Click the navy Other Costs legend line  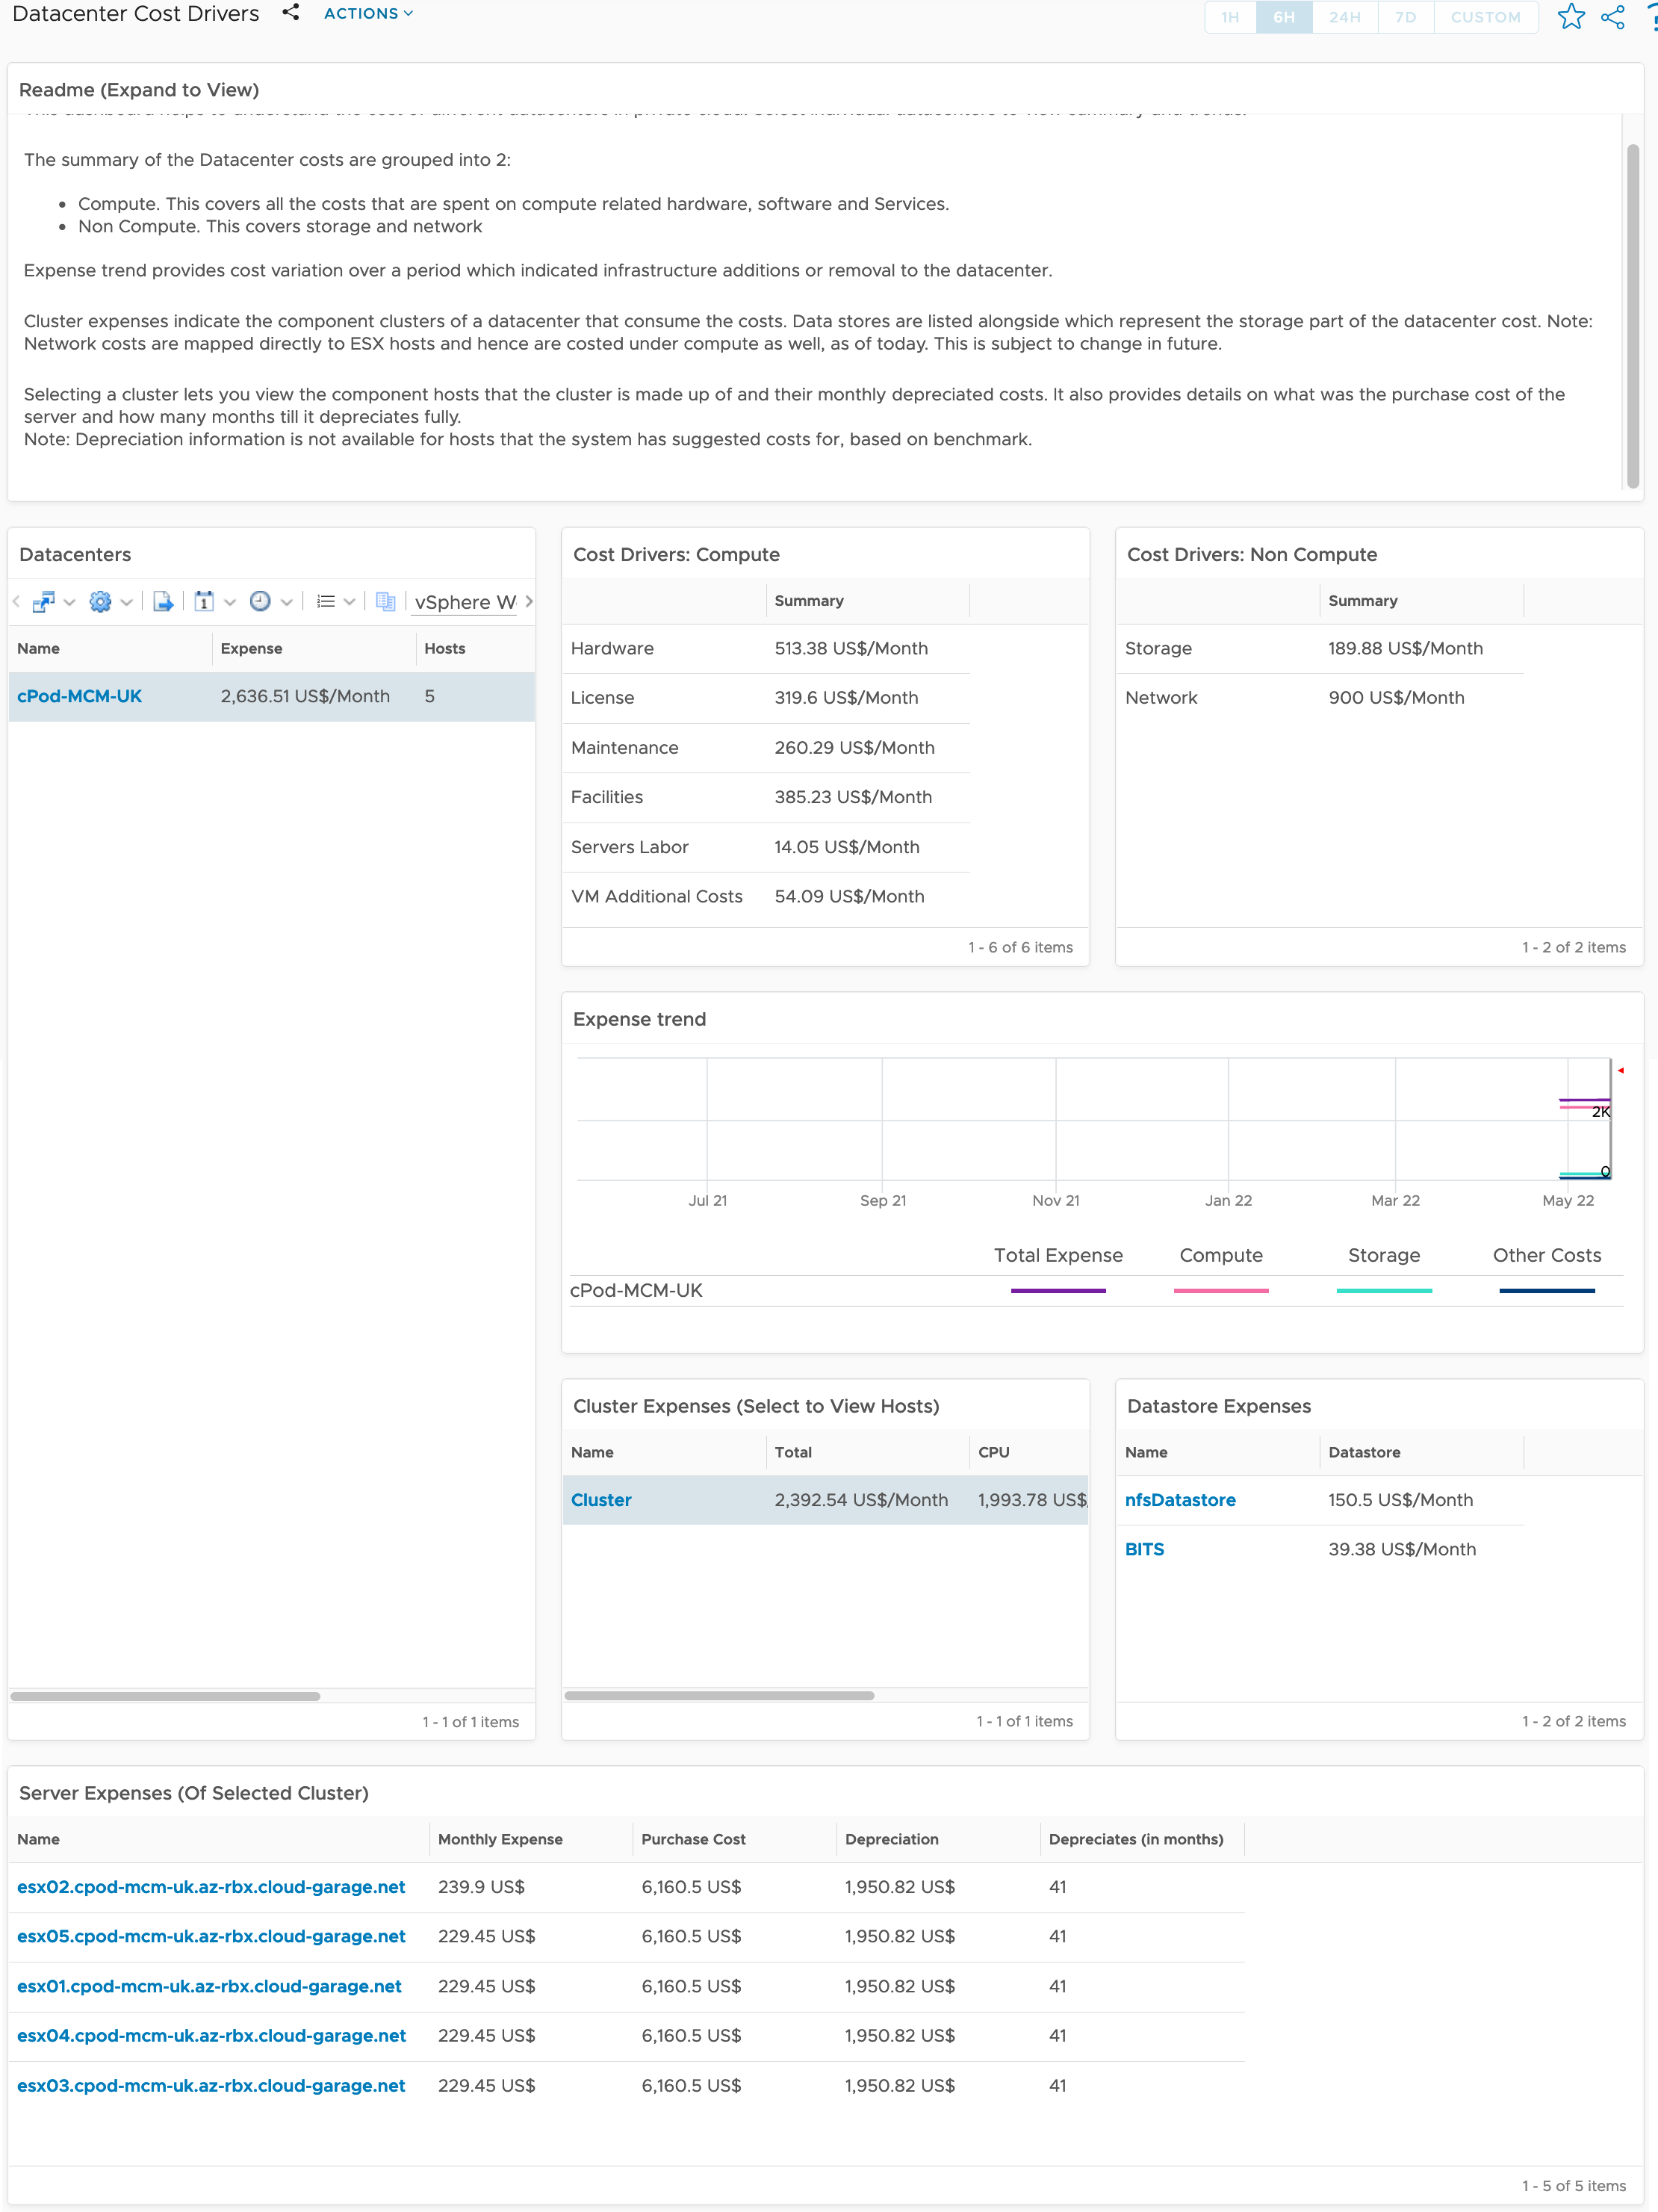(x=1547, y=1291)
